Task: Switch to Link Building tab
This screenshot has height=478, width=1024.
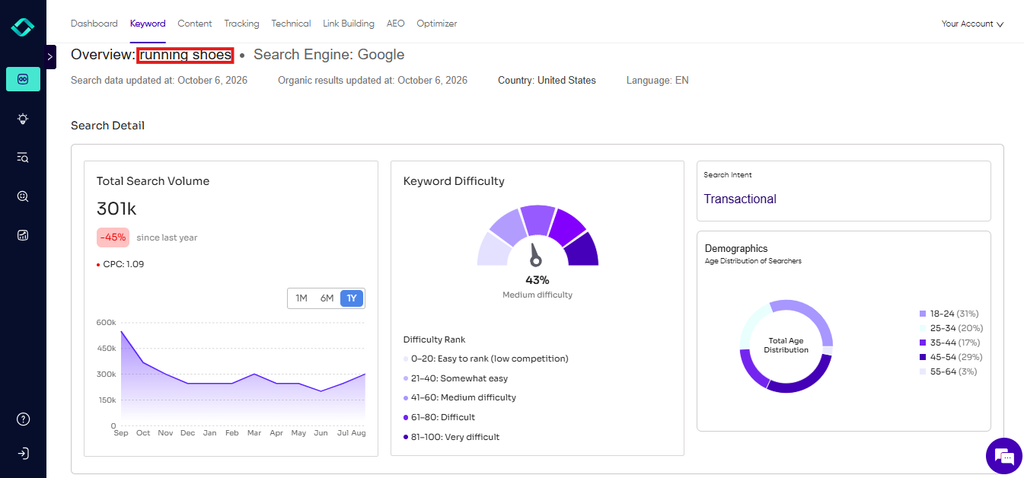Action: (349, 24)
